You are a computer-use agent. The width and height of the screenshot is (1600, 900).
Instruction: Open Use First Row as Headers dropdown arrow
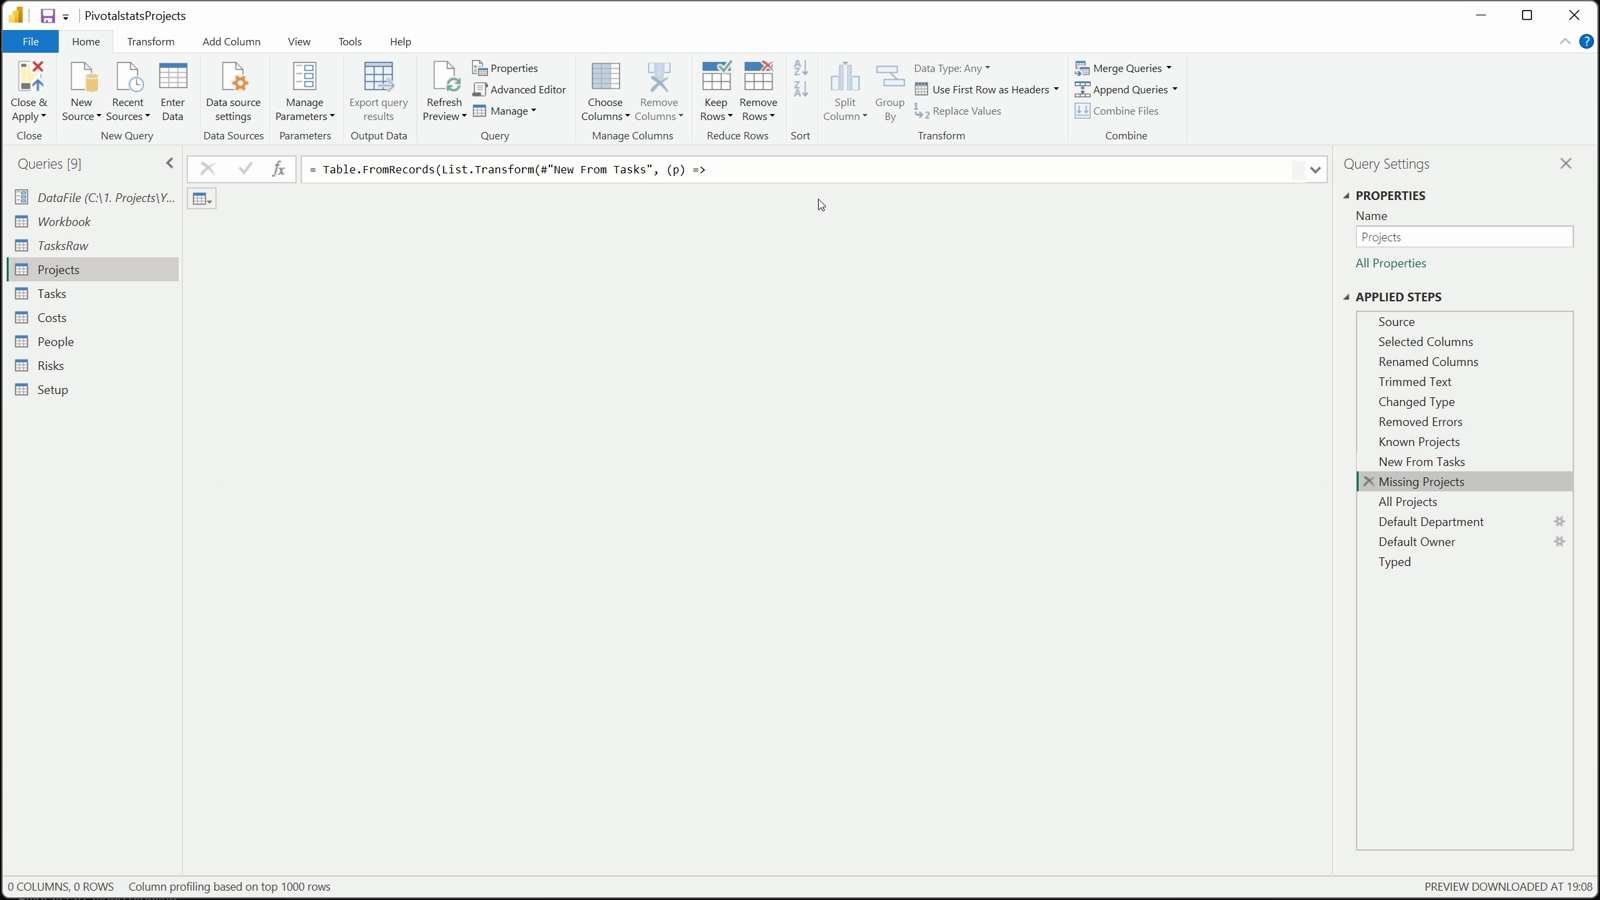[x=1056, y=89]
